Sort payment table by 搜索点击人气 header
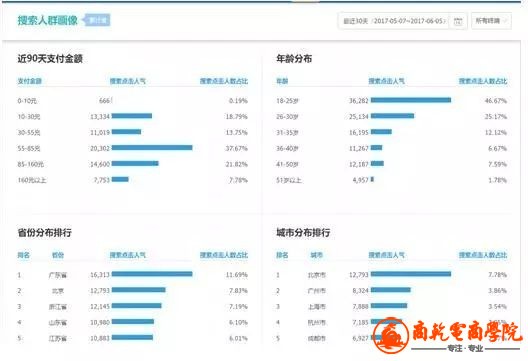This screenshot has height=361, width=528. pyautogui.click(x=128, y=81)
